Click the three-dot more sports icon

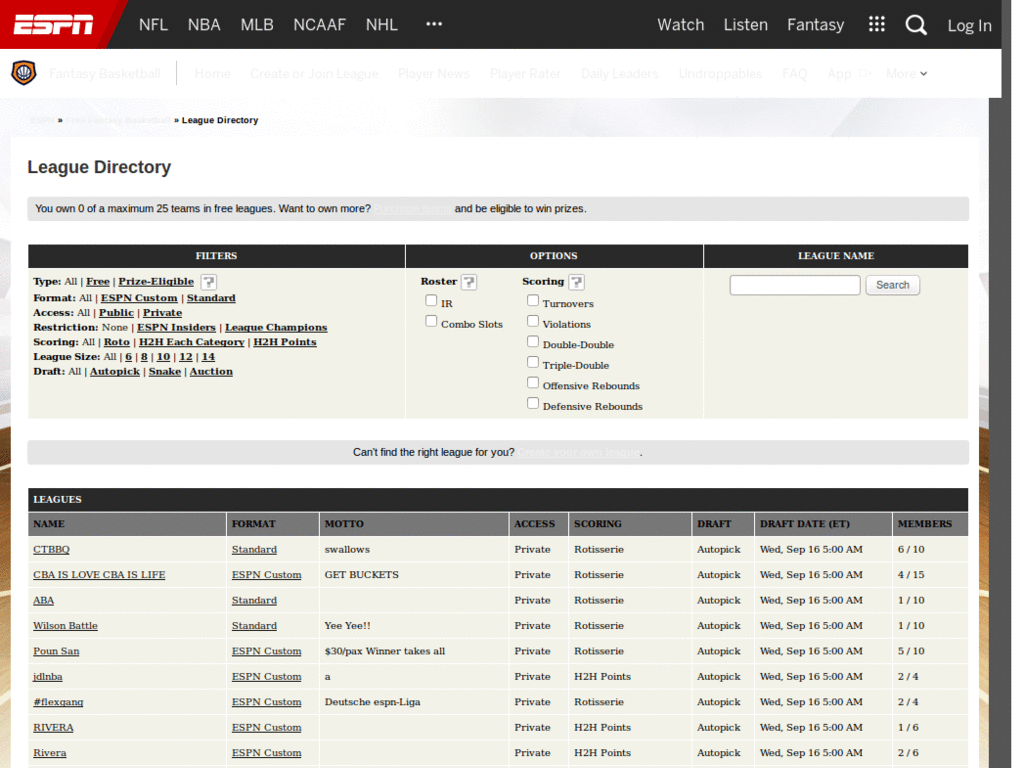434,24
